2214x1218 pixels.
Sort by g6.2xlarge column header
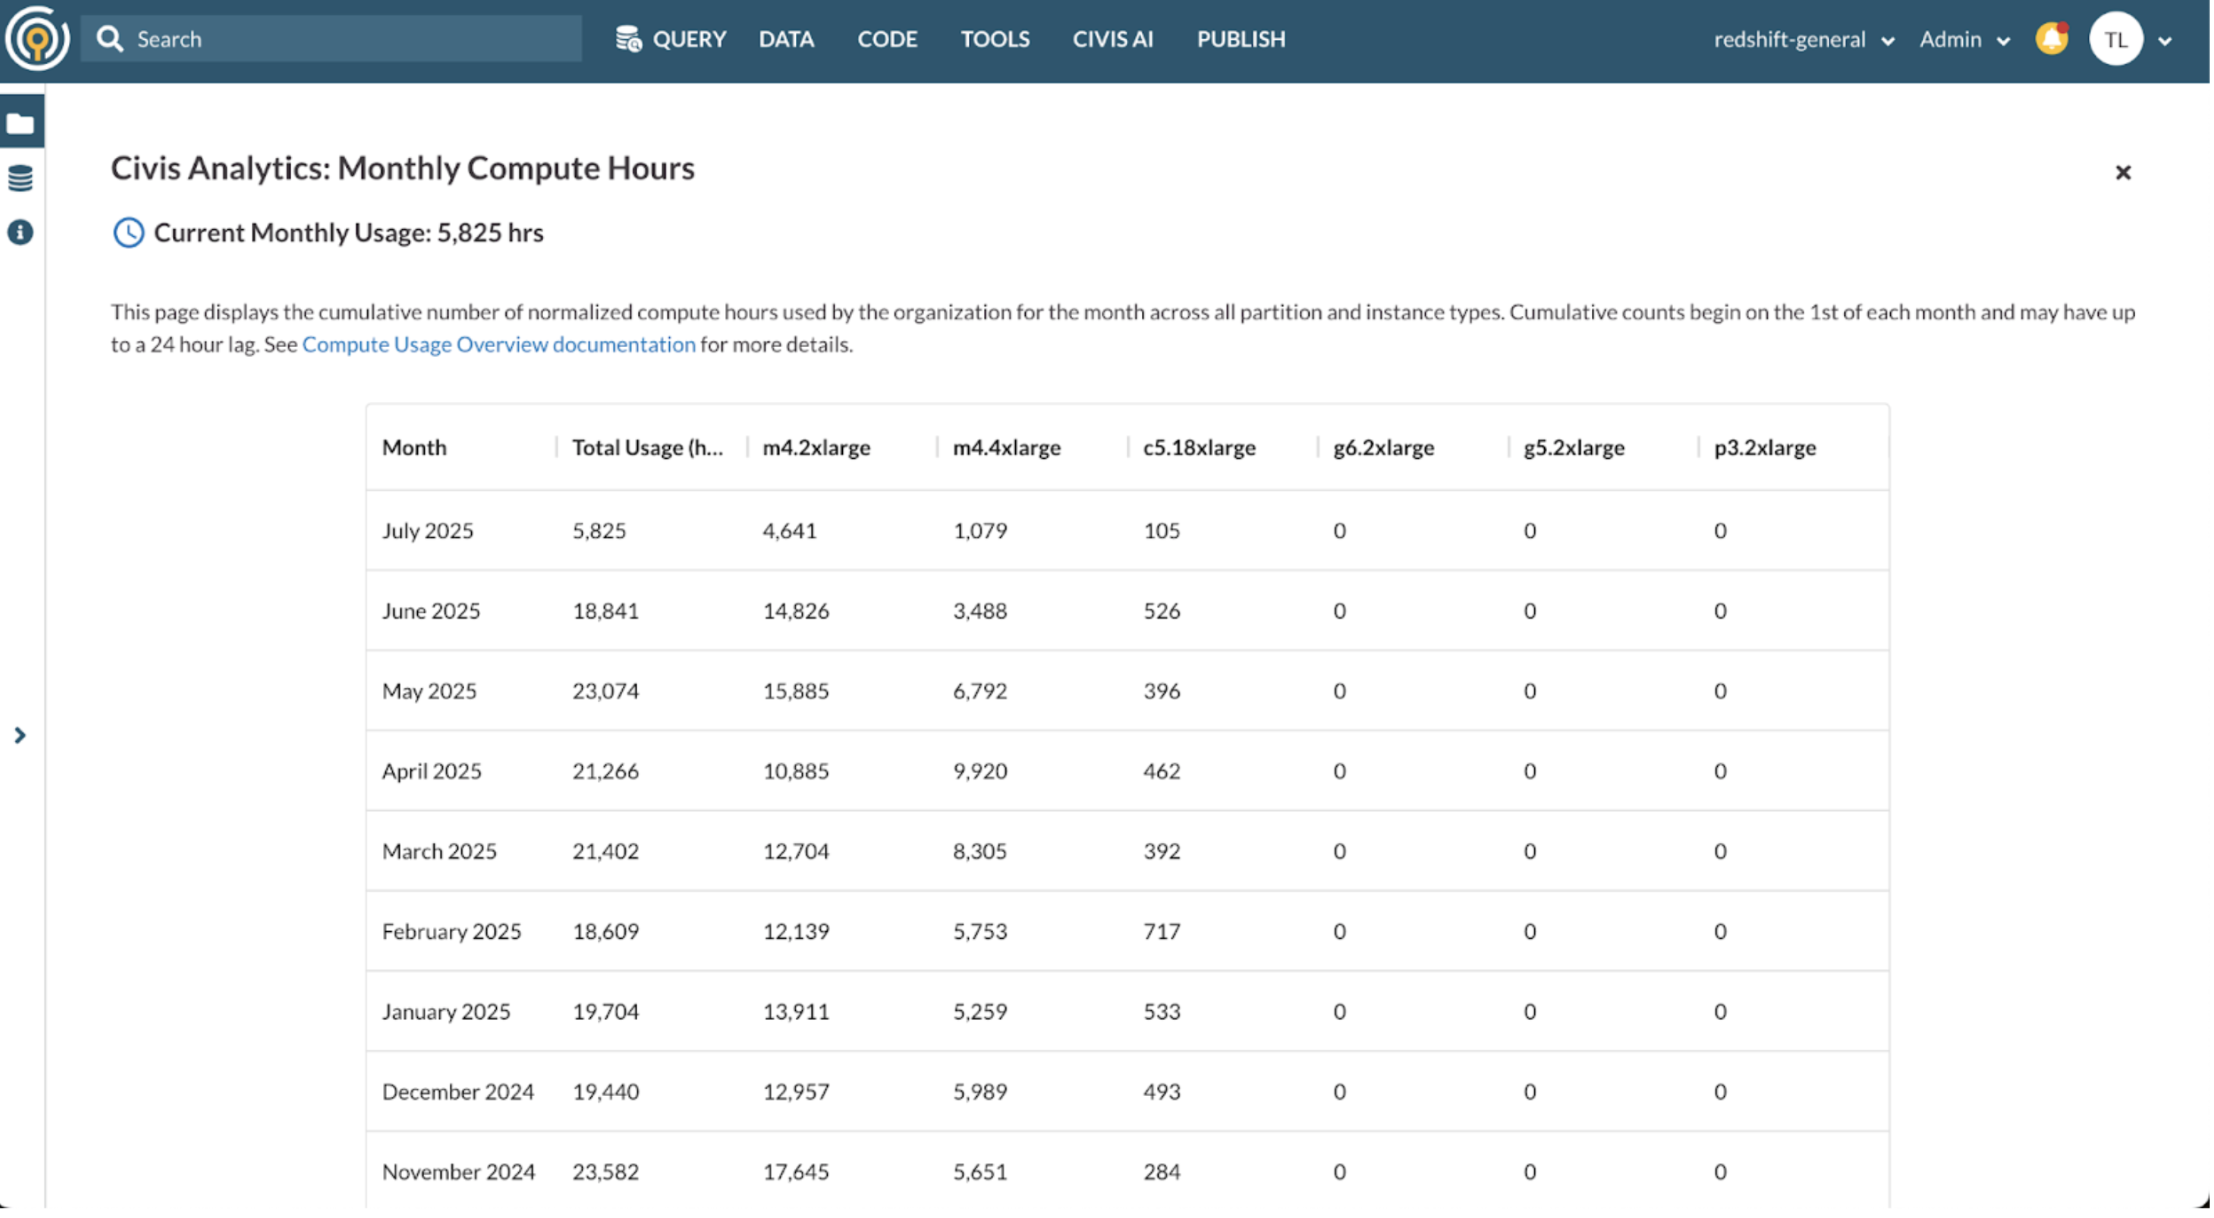pyautogui.click(x=1383, y=448)
